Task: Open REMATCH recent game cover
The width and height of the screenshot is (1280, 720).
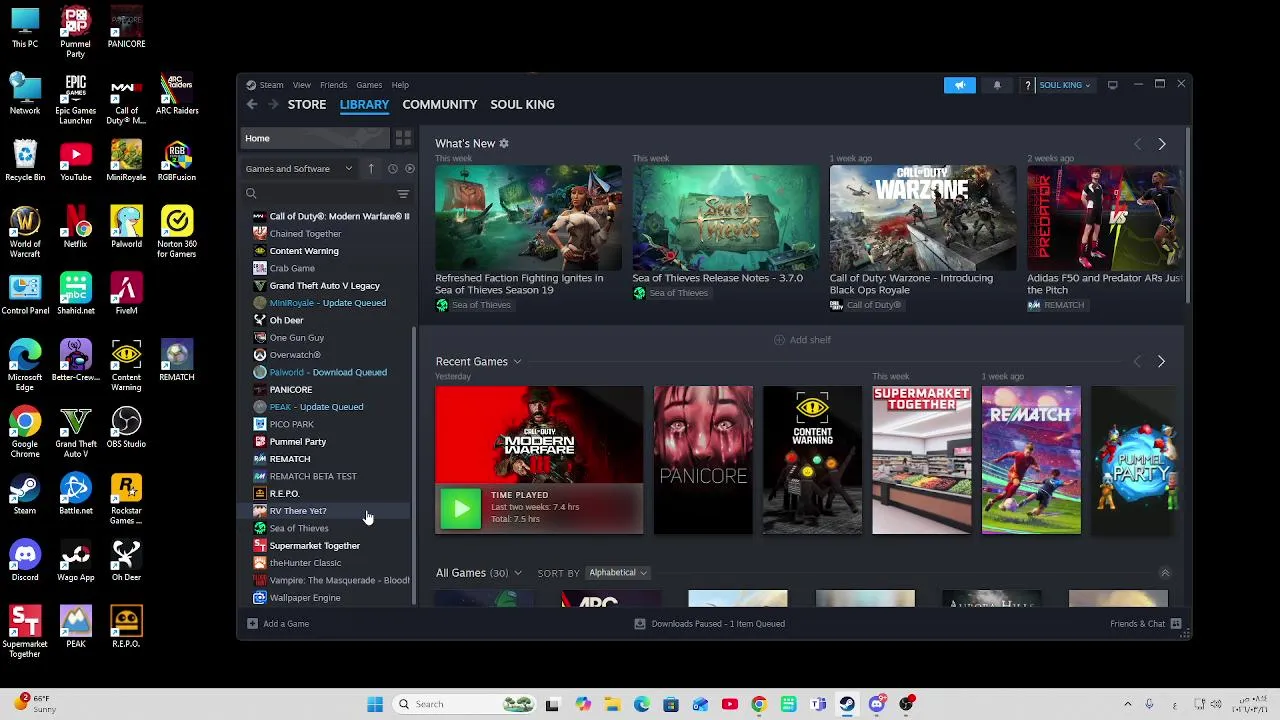Action: [1031, 460]
